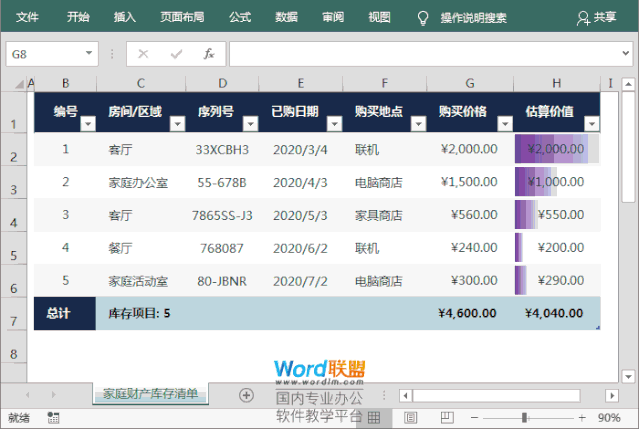Click the 总计 total row label
The width and height of the screenshot is (639, 429).
(x=65, y=313)
